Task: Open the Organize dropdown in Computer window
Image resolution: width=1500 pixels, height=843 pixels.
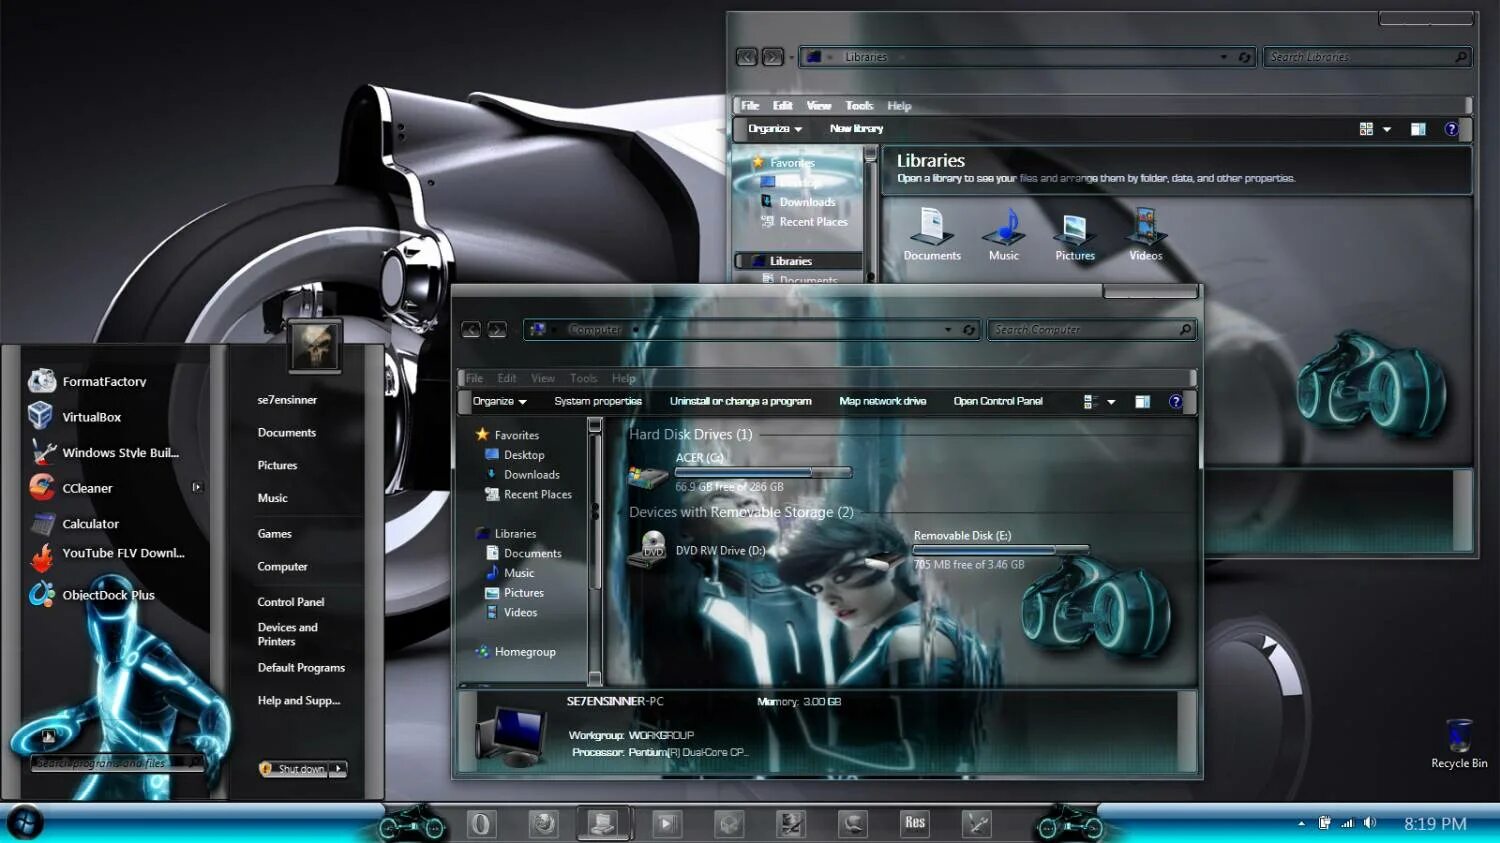Action: click(x=499, y=401)
